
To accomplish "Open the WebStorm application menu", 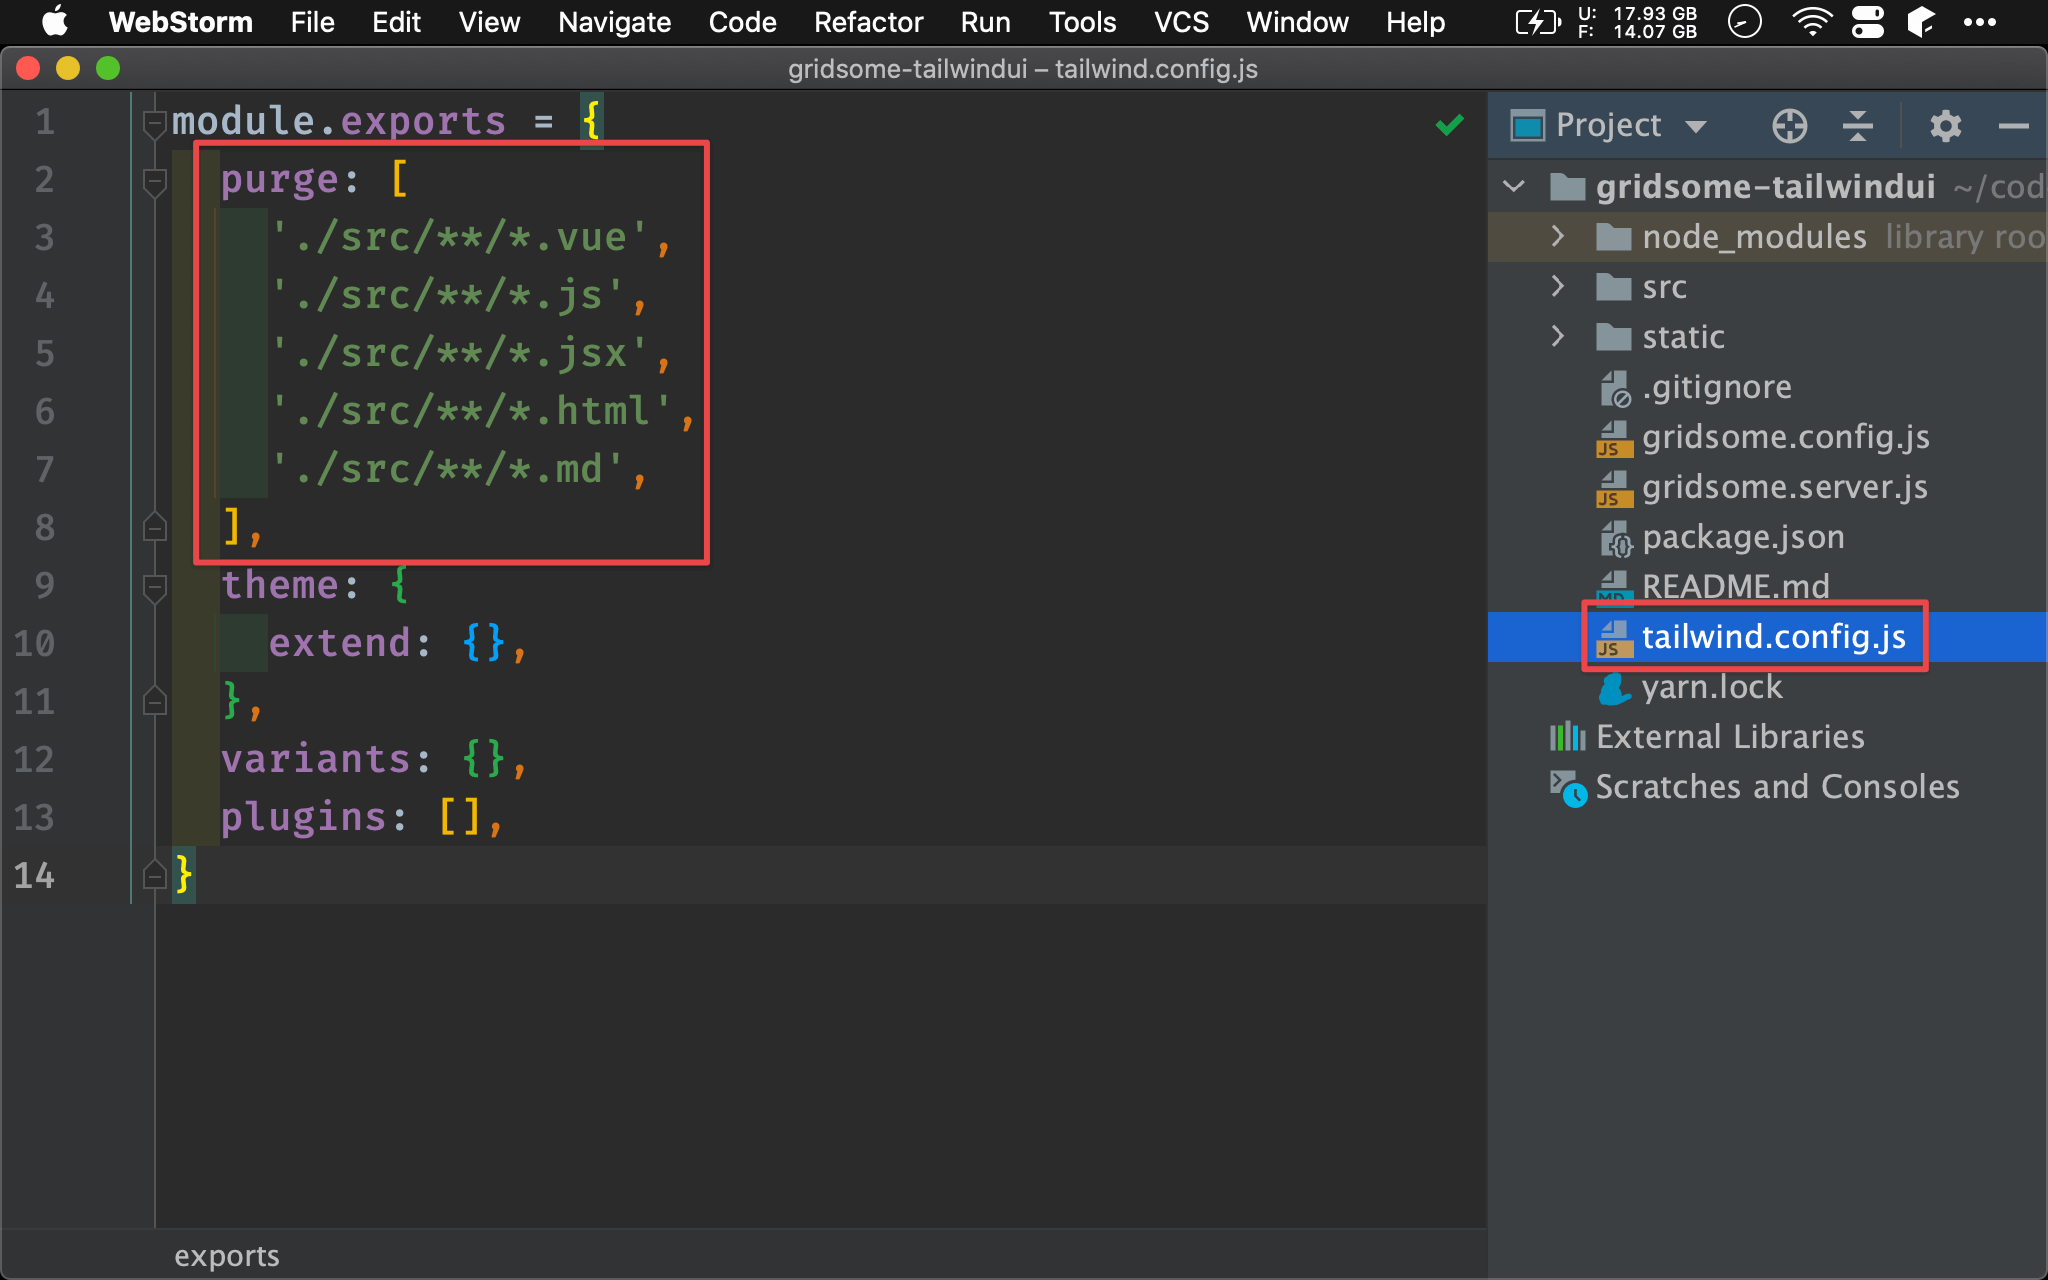I will pyautogui.click(x=180, y=22).
